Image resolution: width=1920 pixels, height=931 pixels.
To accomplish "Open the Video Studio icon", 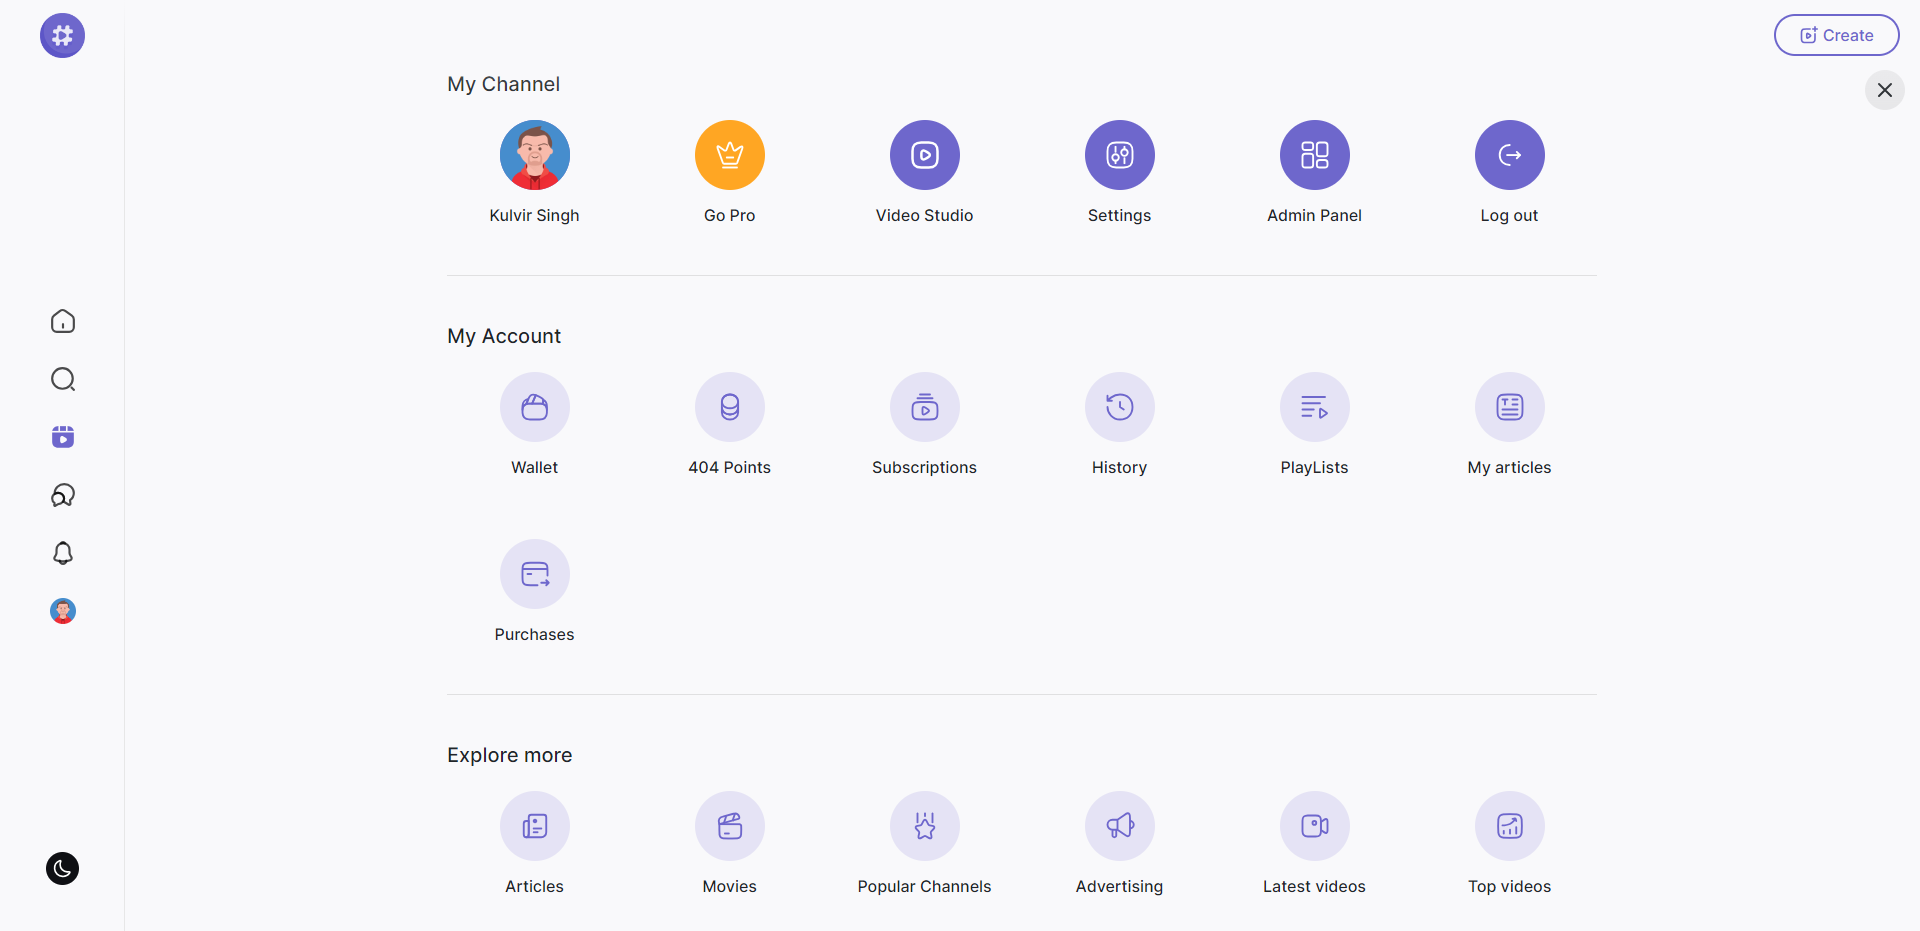I will point(924,155).
